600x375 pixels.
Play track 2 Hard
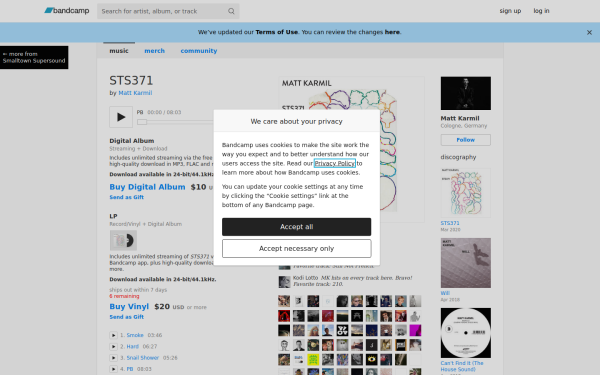(x=113, y=347)
